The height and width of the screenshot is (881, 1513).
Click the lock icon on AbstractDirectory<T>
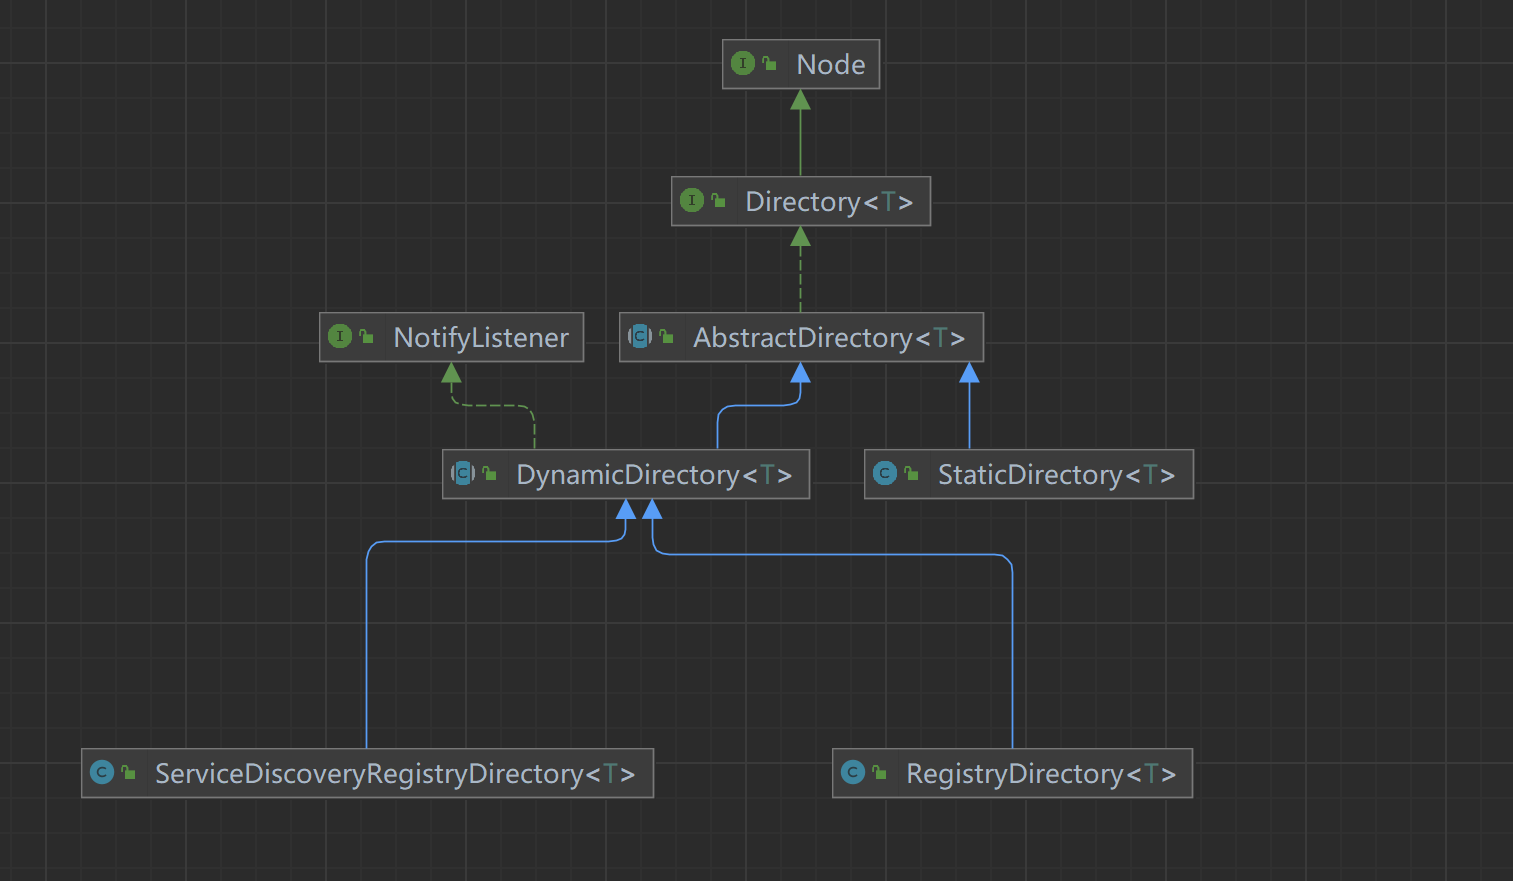point(667,336)
